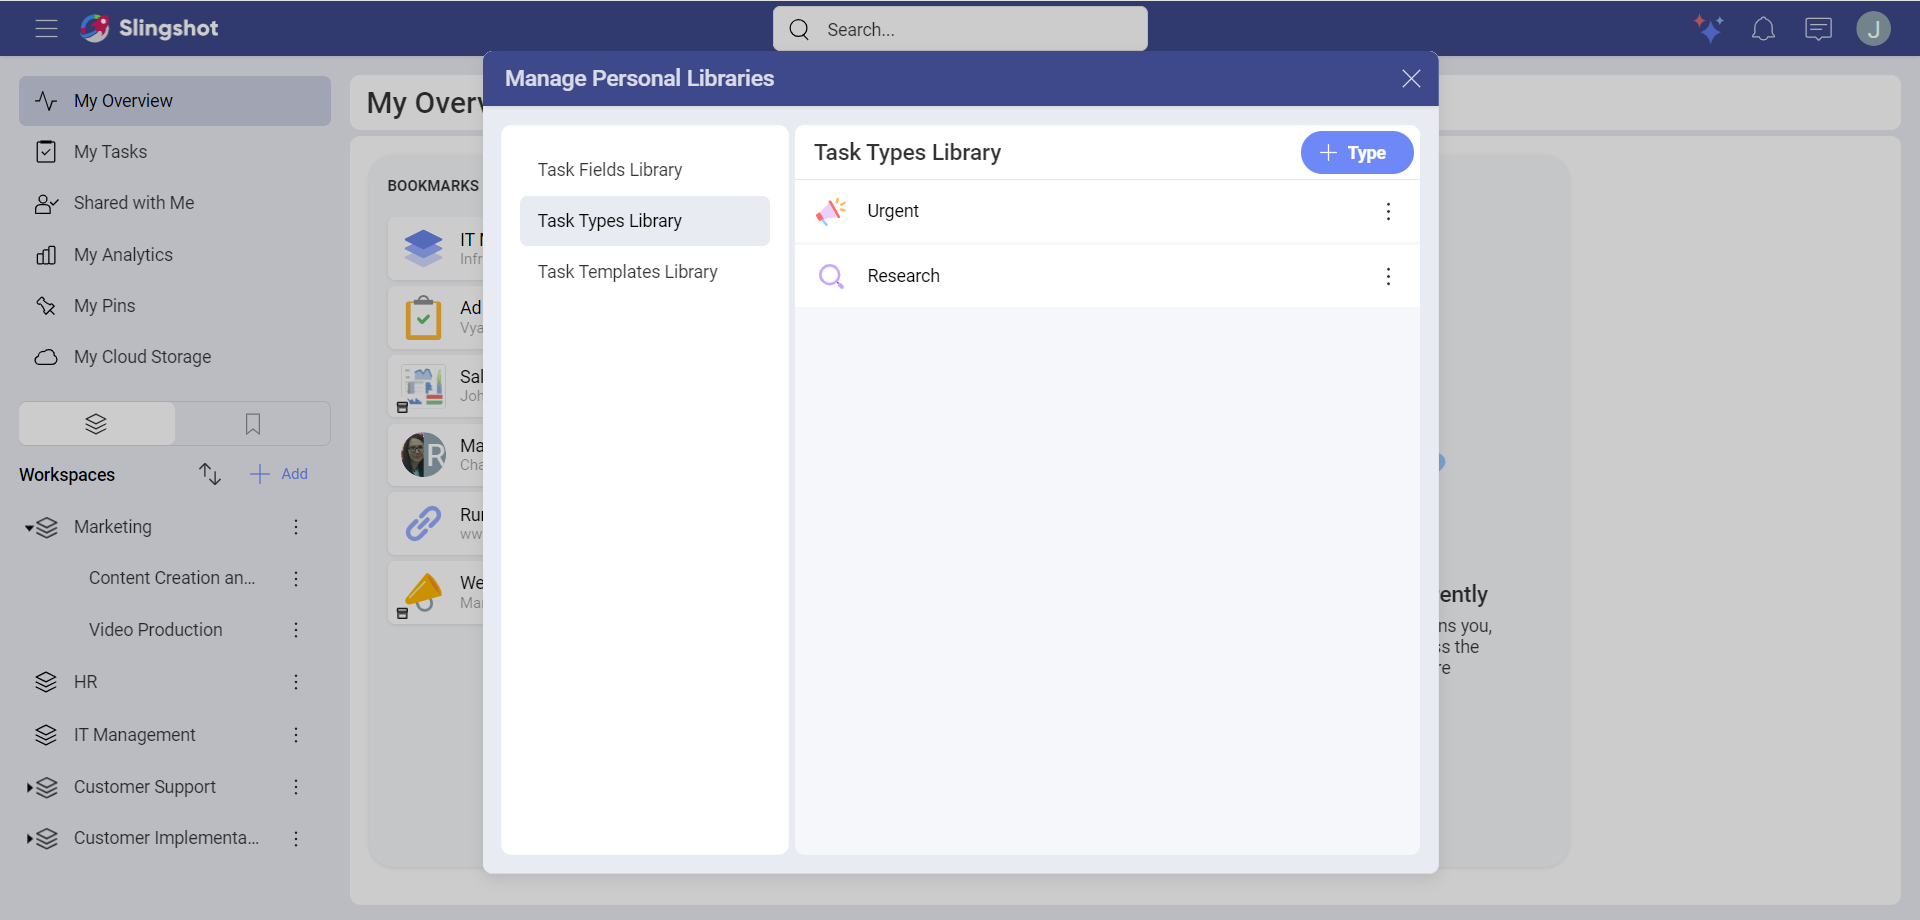The image size is (1920, 920).
Task: Open the clipboard checkmark bookmark
Action: (423, 318)
